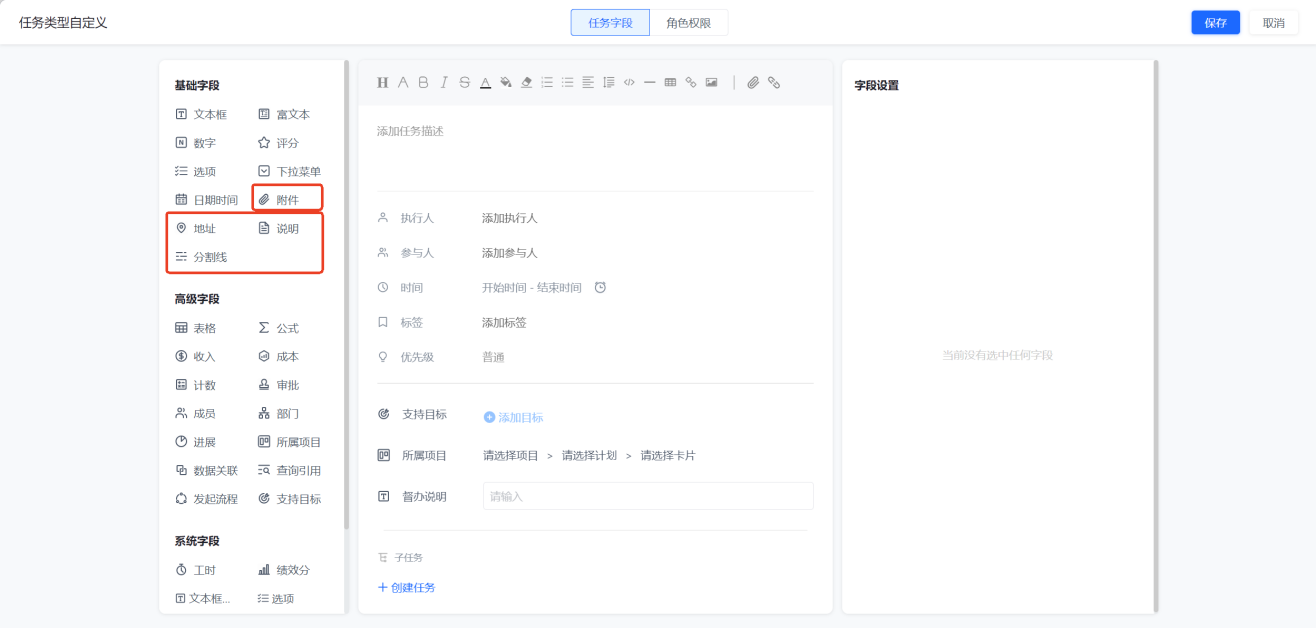Switch to 任务字段 tab
Viewport: 1316px width, 628px height.
610,23
